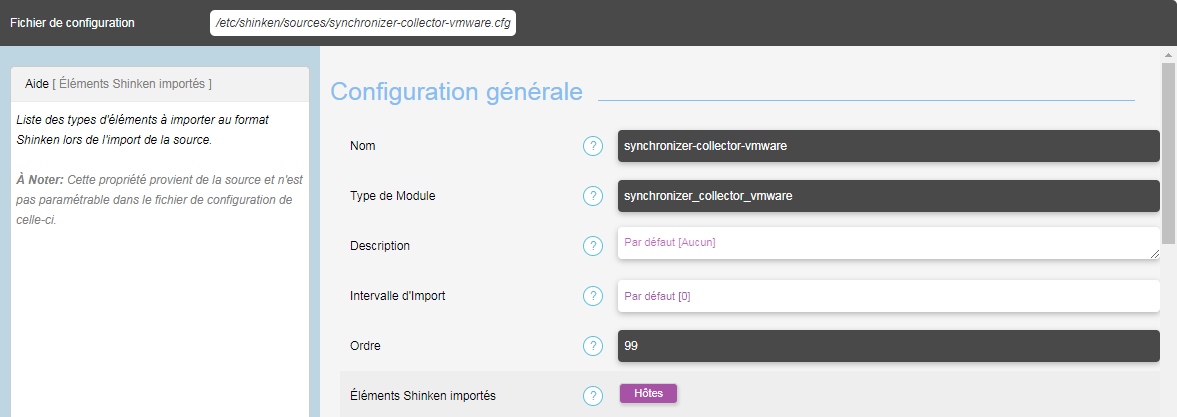Screen dimensions: 1177x417
Task: Show help for the Description field
Action: tap(592, 246)
